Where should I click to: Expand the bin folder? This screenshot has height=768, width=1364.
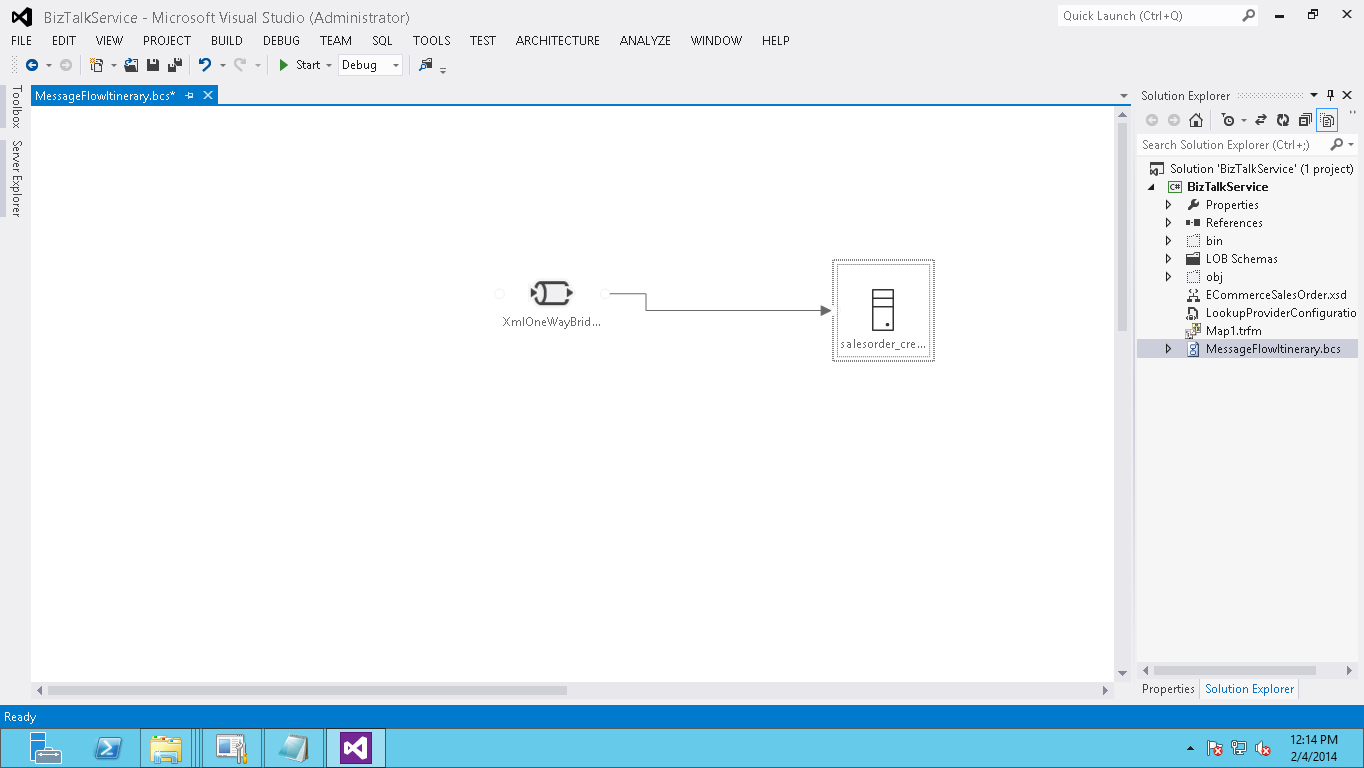(1168, 241)
